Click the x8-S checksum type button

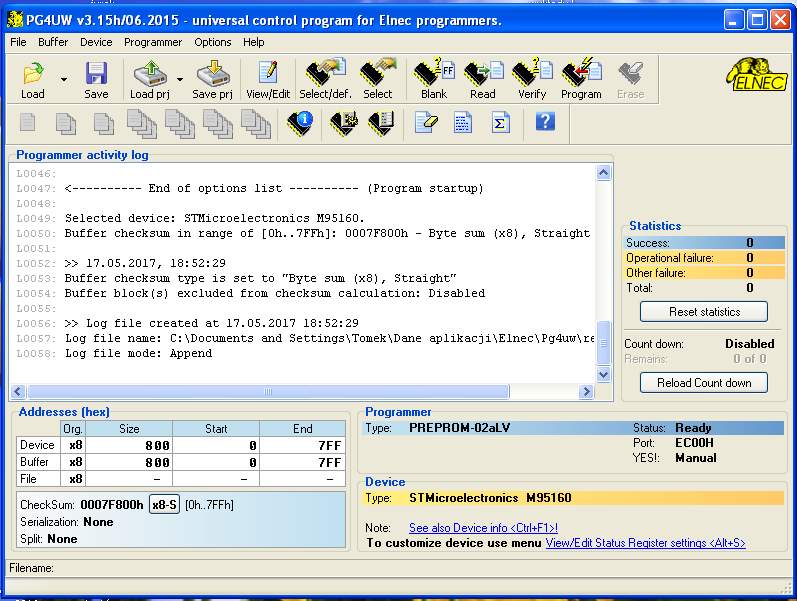164,504
